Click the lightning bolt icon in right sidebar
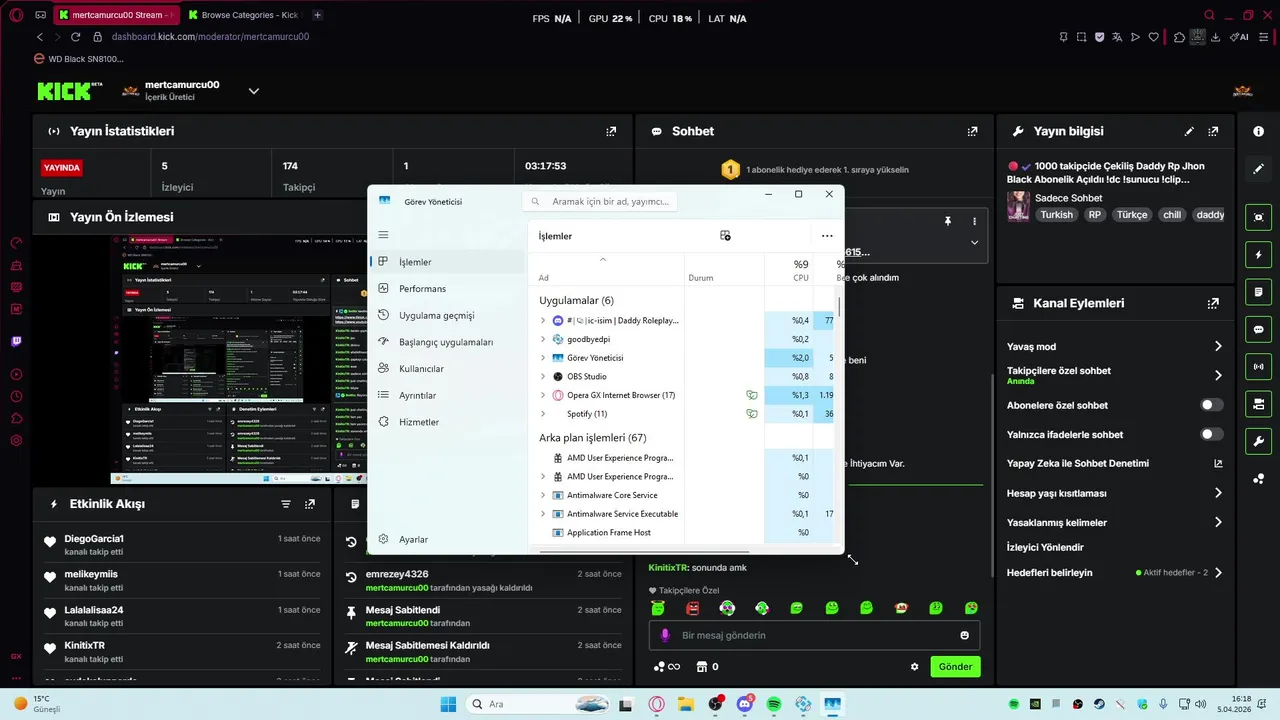1280x720 pixels. 1258,255
